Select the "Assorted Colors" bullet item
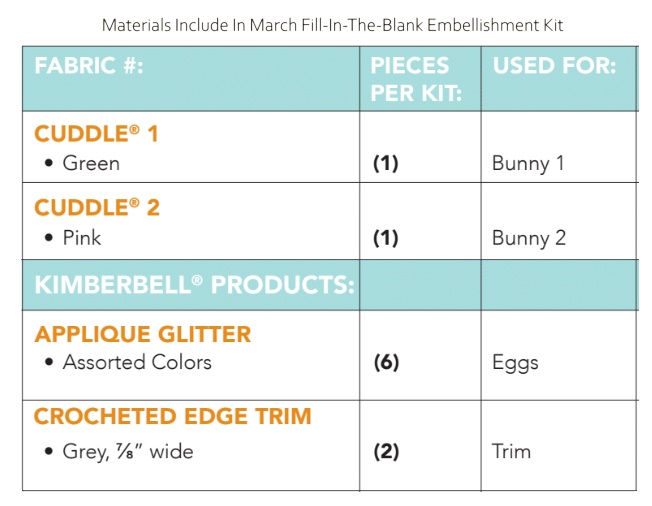The image size is (652, 506). coord(137,362)
